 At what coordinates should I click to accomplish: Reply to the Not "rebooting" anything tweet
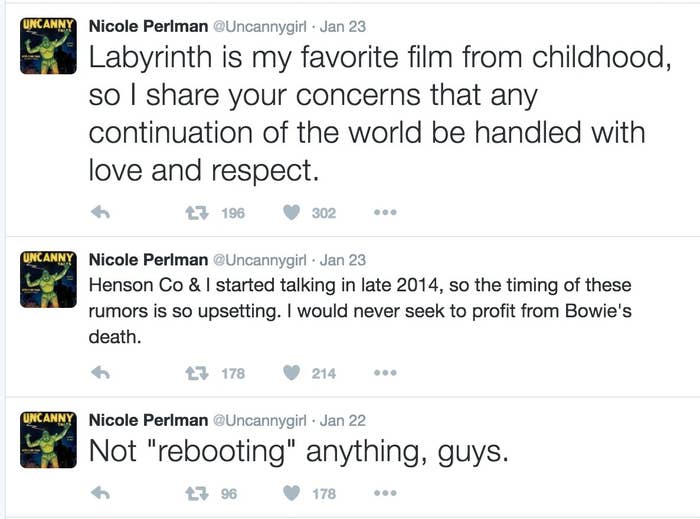click(100, 493)
